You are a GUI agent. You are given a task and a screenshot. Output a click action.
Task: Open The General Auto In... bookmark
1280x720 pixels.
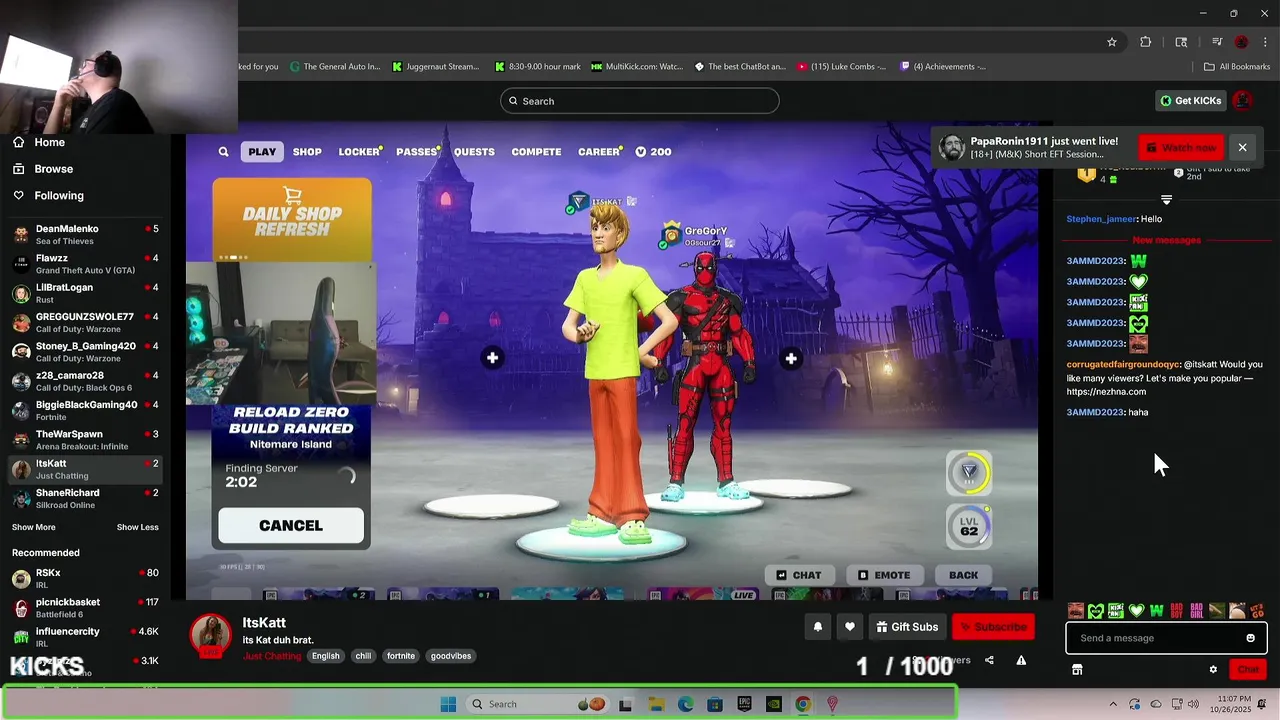tap(335, 67)
